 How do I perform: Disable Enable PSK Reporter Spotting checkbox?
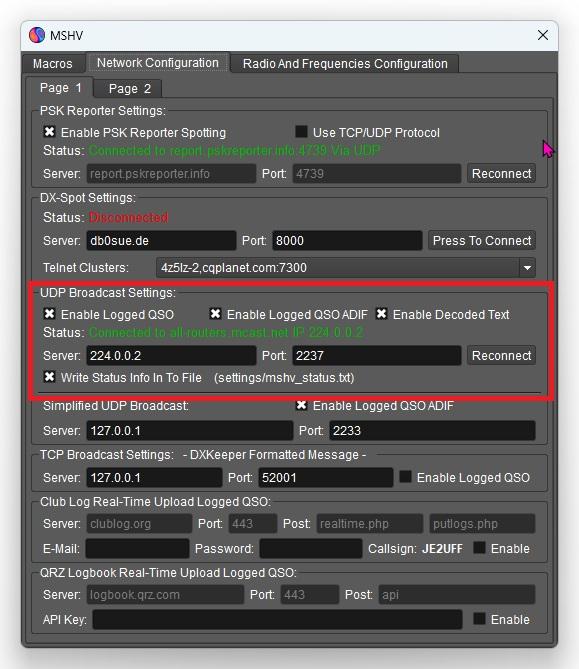click(49, 132)
